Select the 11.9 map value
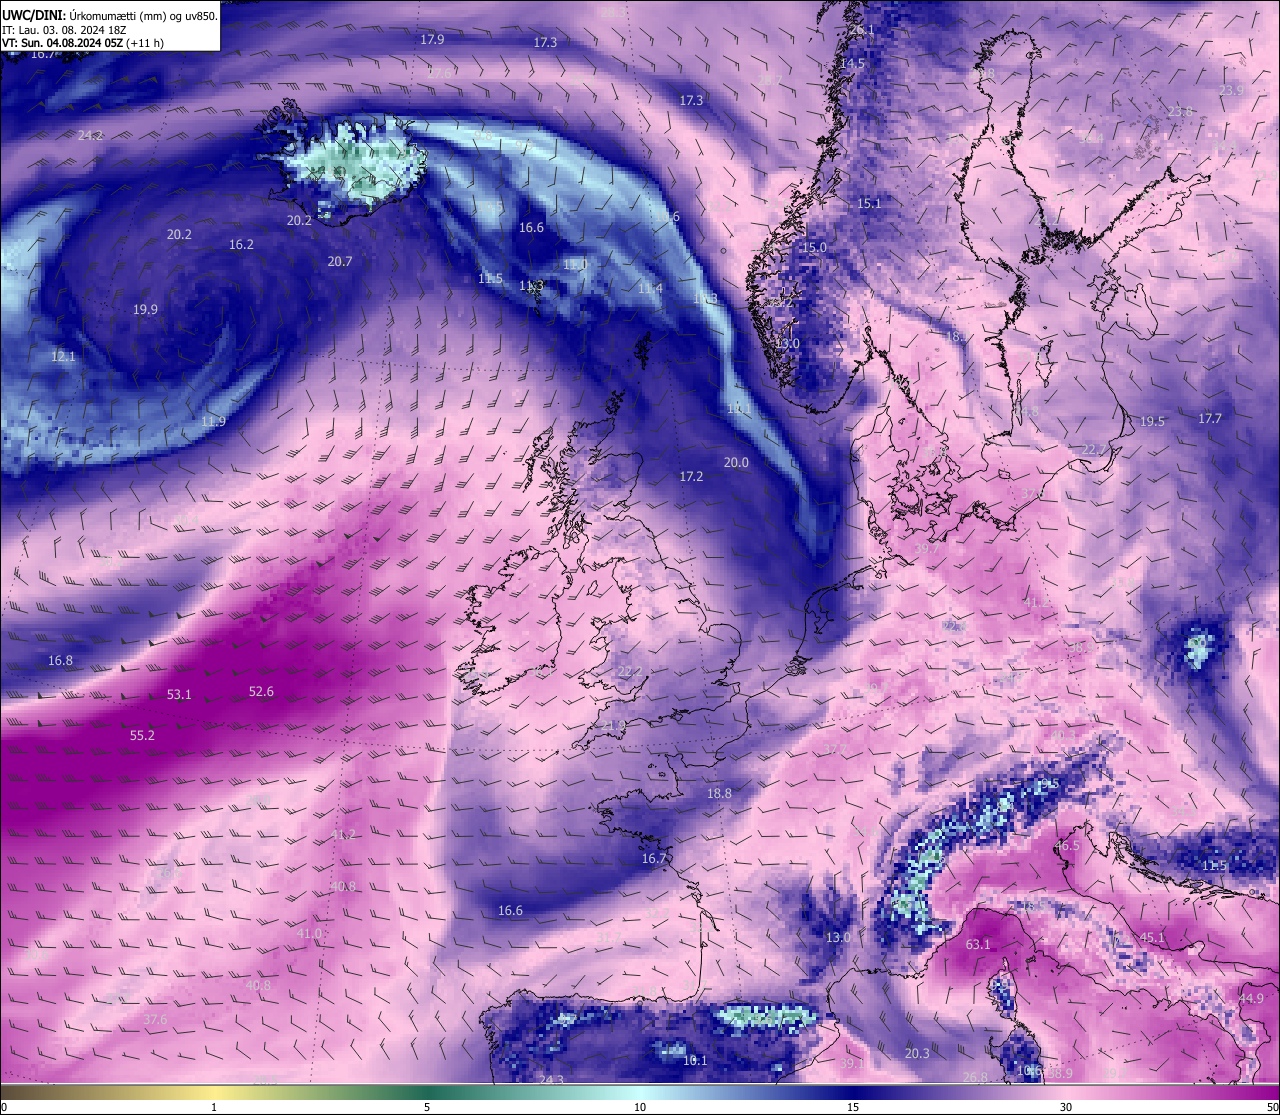The height and width of the screenshot is (1115, 1280). pos(213,422)
